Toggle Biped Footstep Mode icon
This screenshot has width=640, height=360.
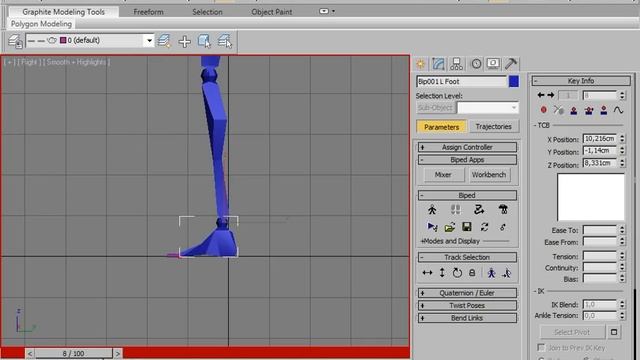[456, 210]
